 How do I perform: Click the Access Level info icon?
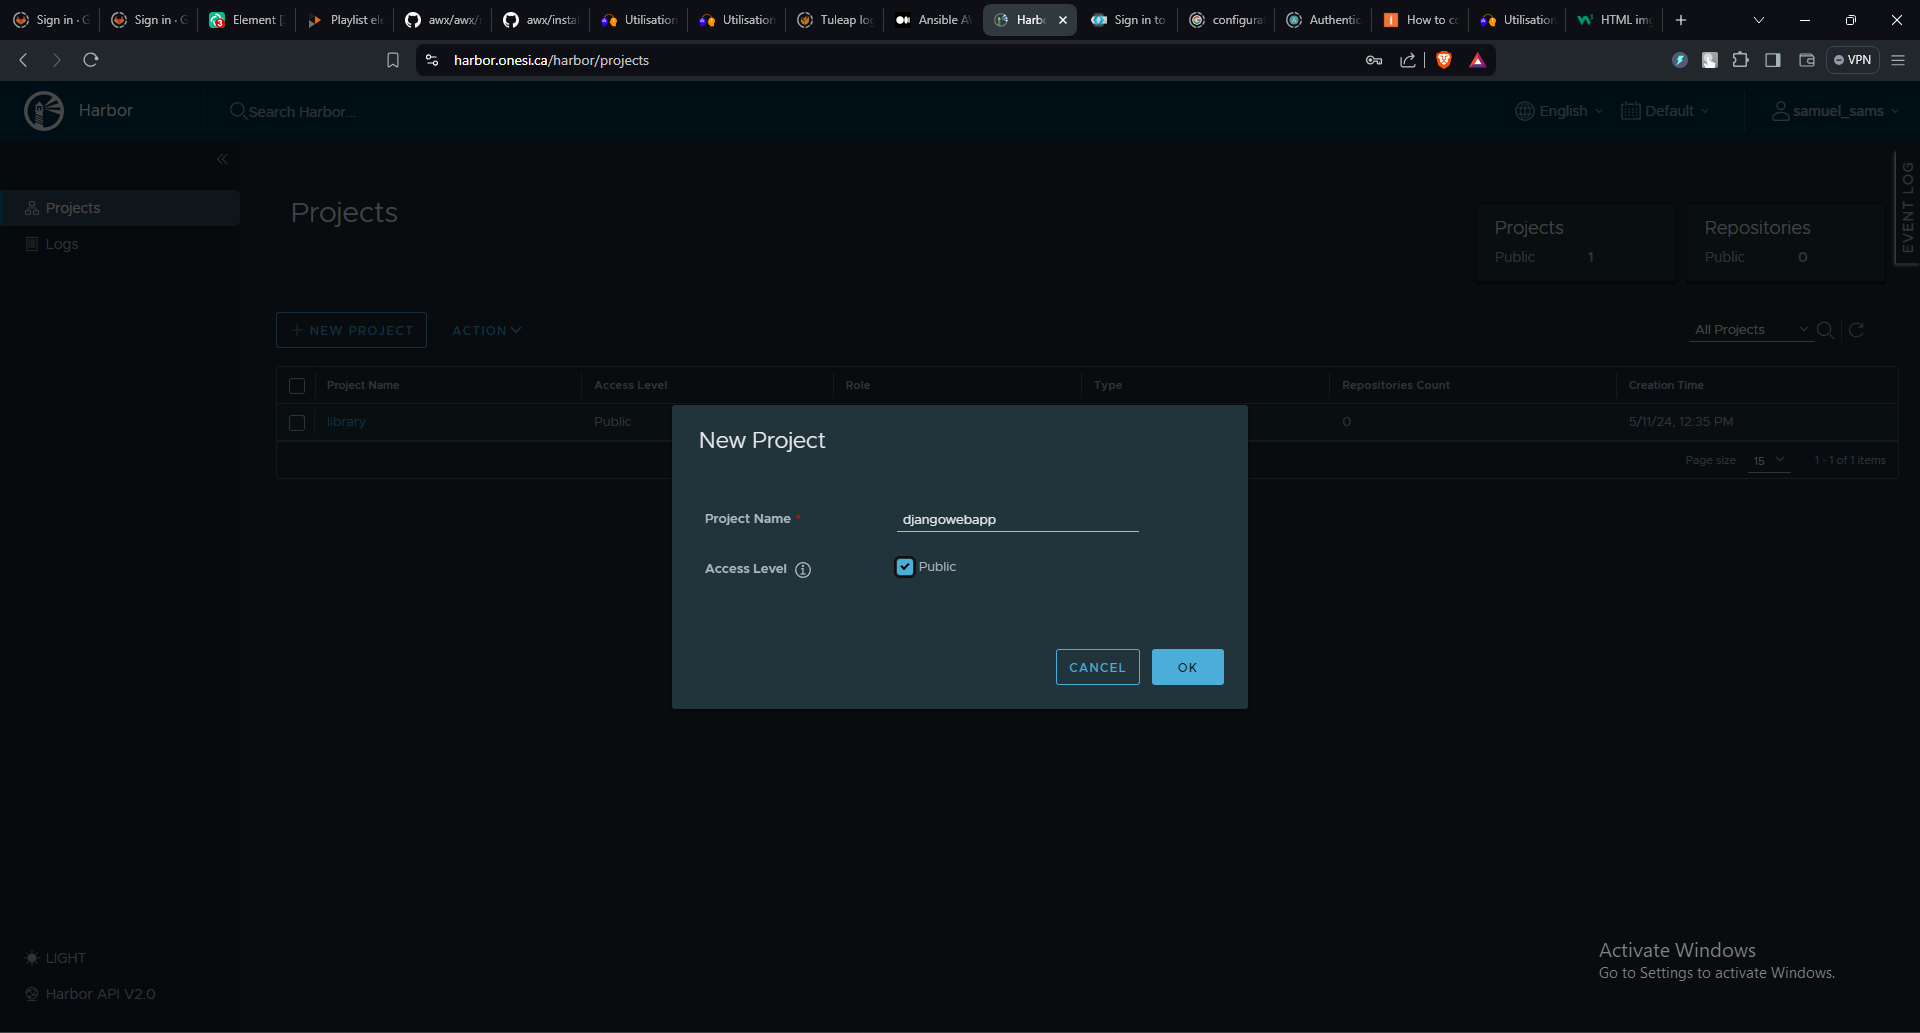point(803,570)
